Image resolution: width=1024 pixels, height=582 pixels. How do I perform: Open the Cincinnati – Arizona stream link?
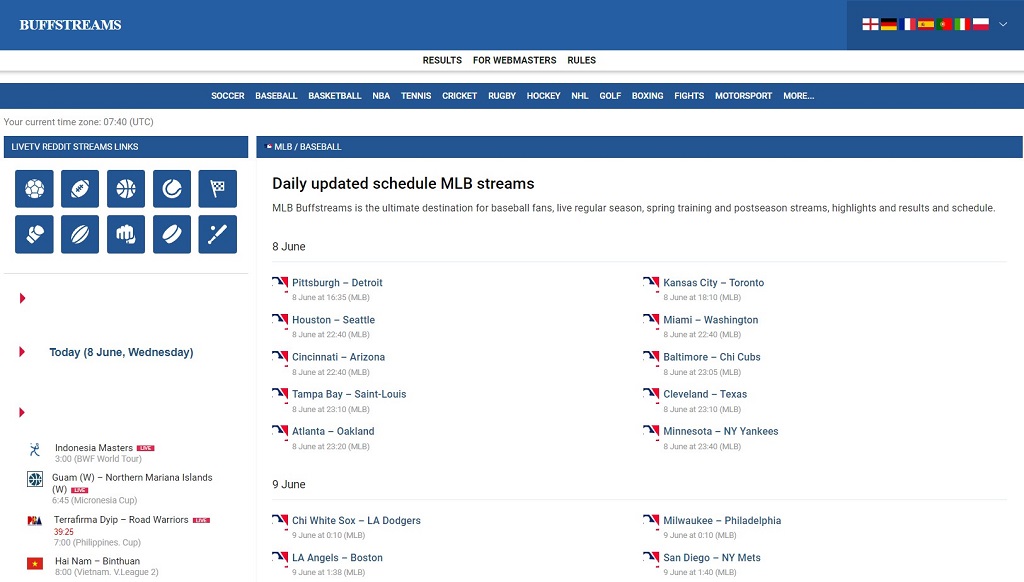click(x=338, y=357)
